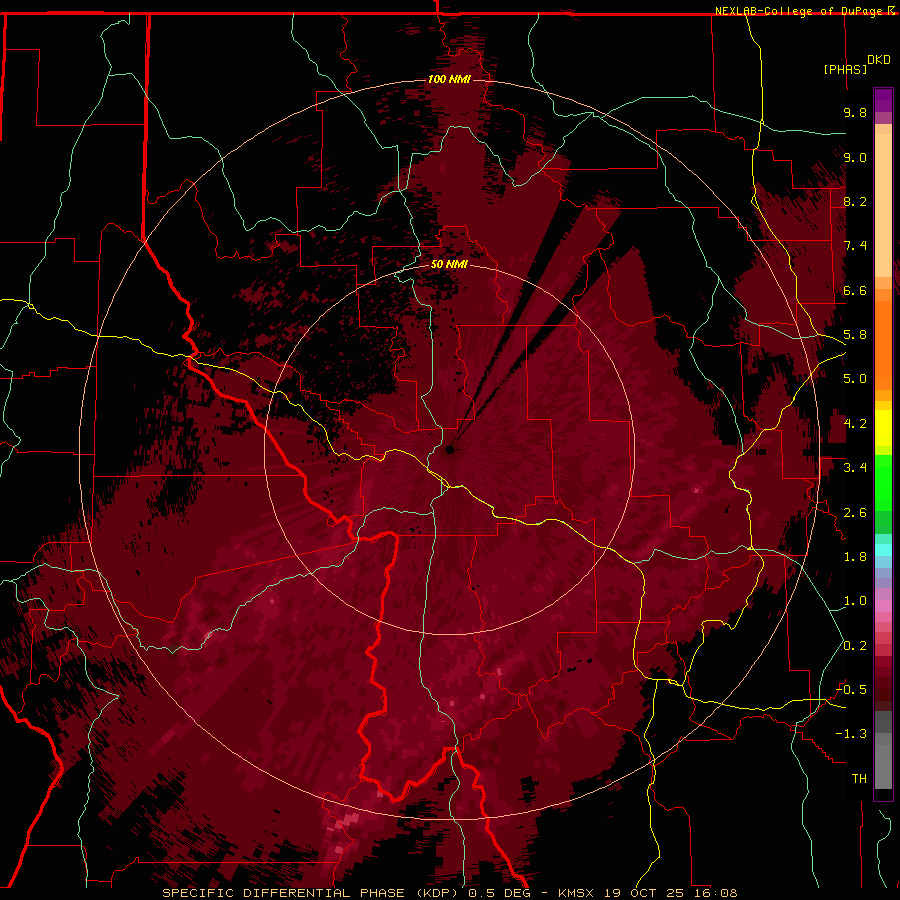The width and height of the screenshot is (900, 900).
Task: Click the TH threshold legend label
Action: pos(859,779)
